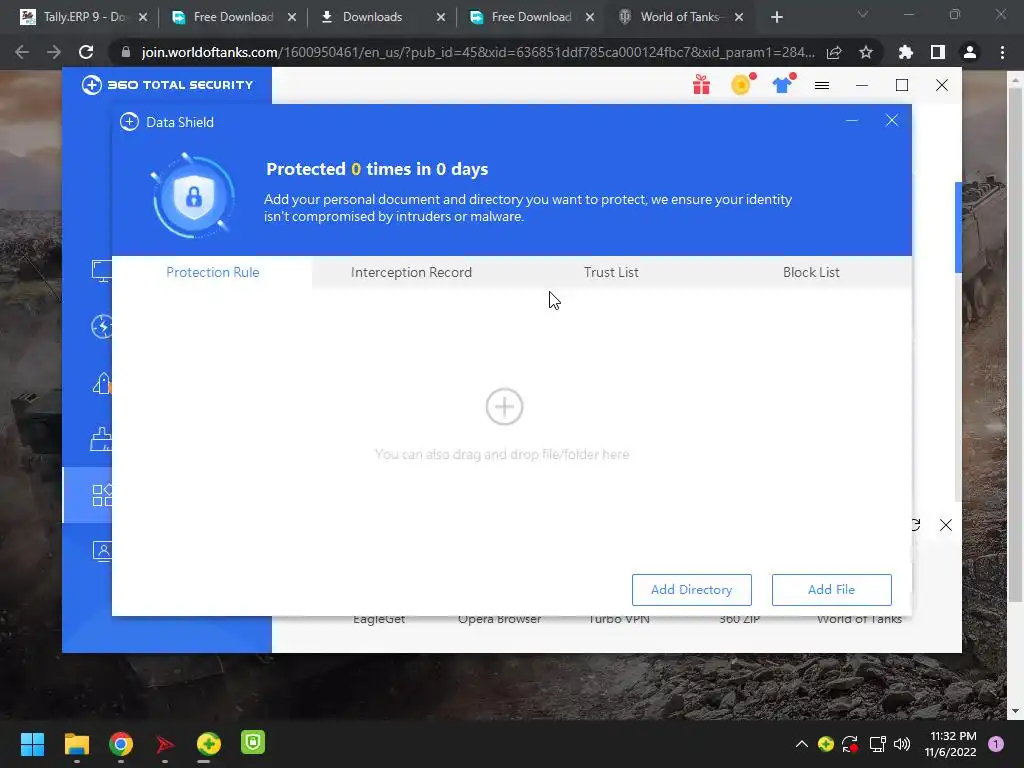Open the blue t-shirt theme icon

point(782,85)
